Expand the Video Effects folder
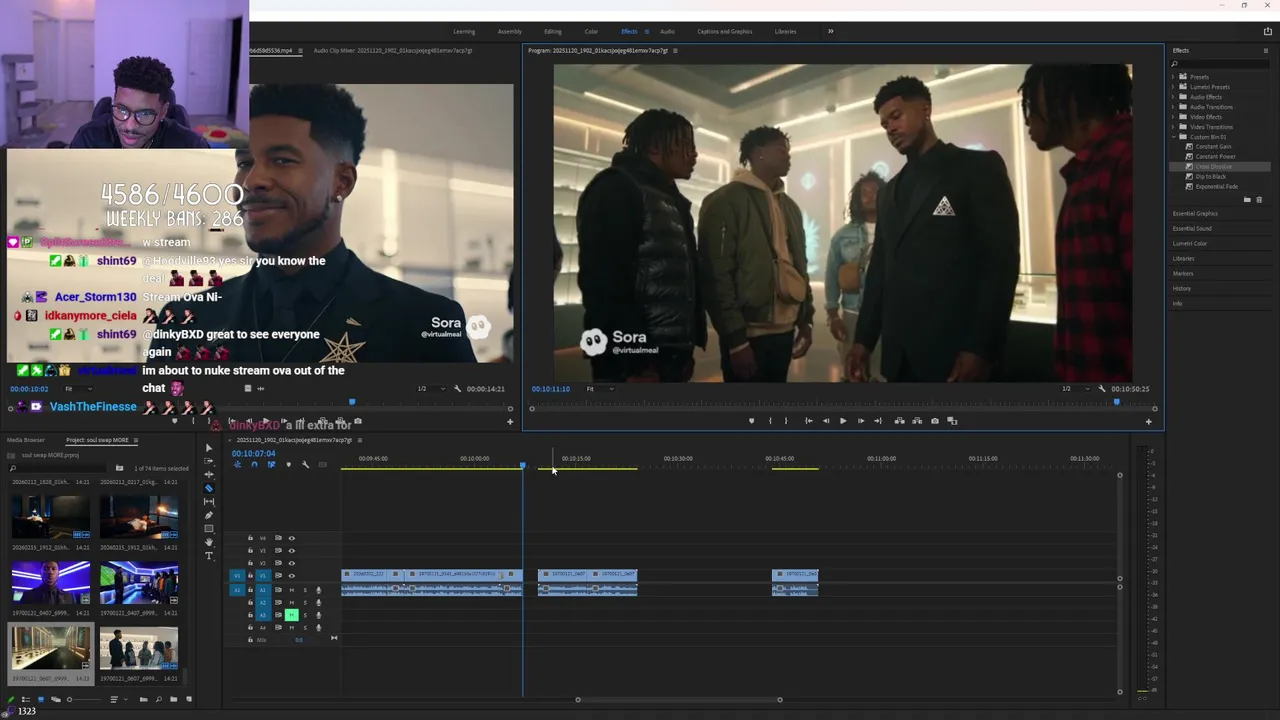This screenshot has height=720, width=1280. [x=1173, y=117]
